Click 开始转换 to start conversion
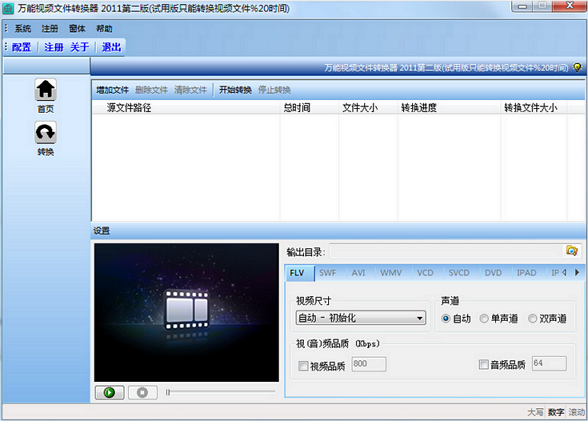Viewport: 588px width, 421px height. click(235, 90)
